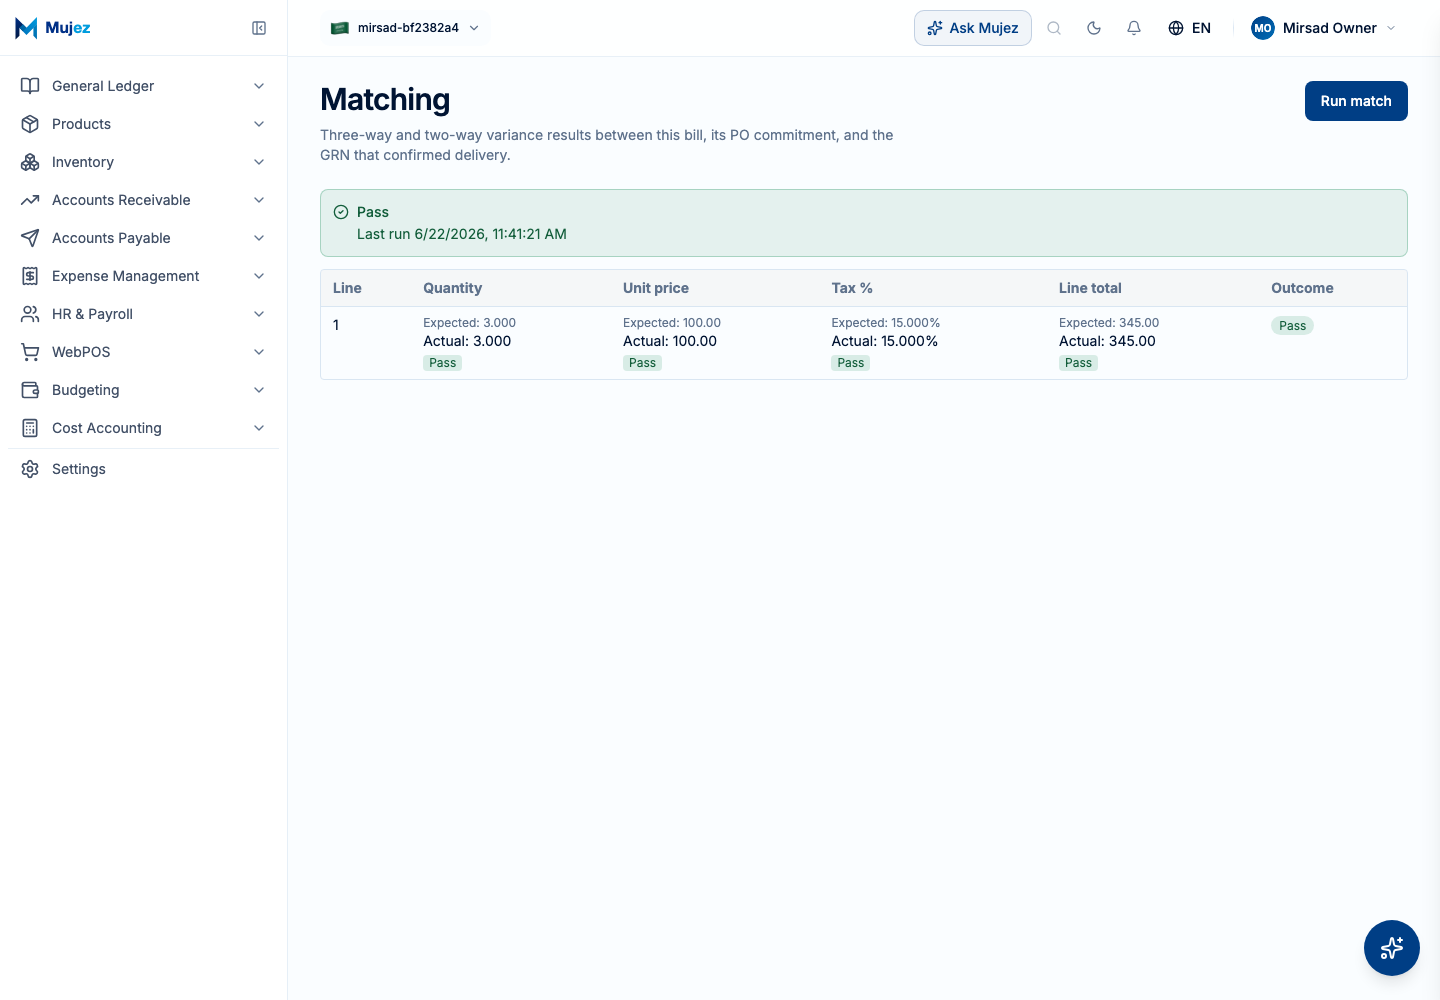Click the Ask Mujez button
Image resolution: width=1440 pixels, height=1000 pixels.
click(973, 28)
